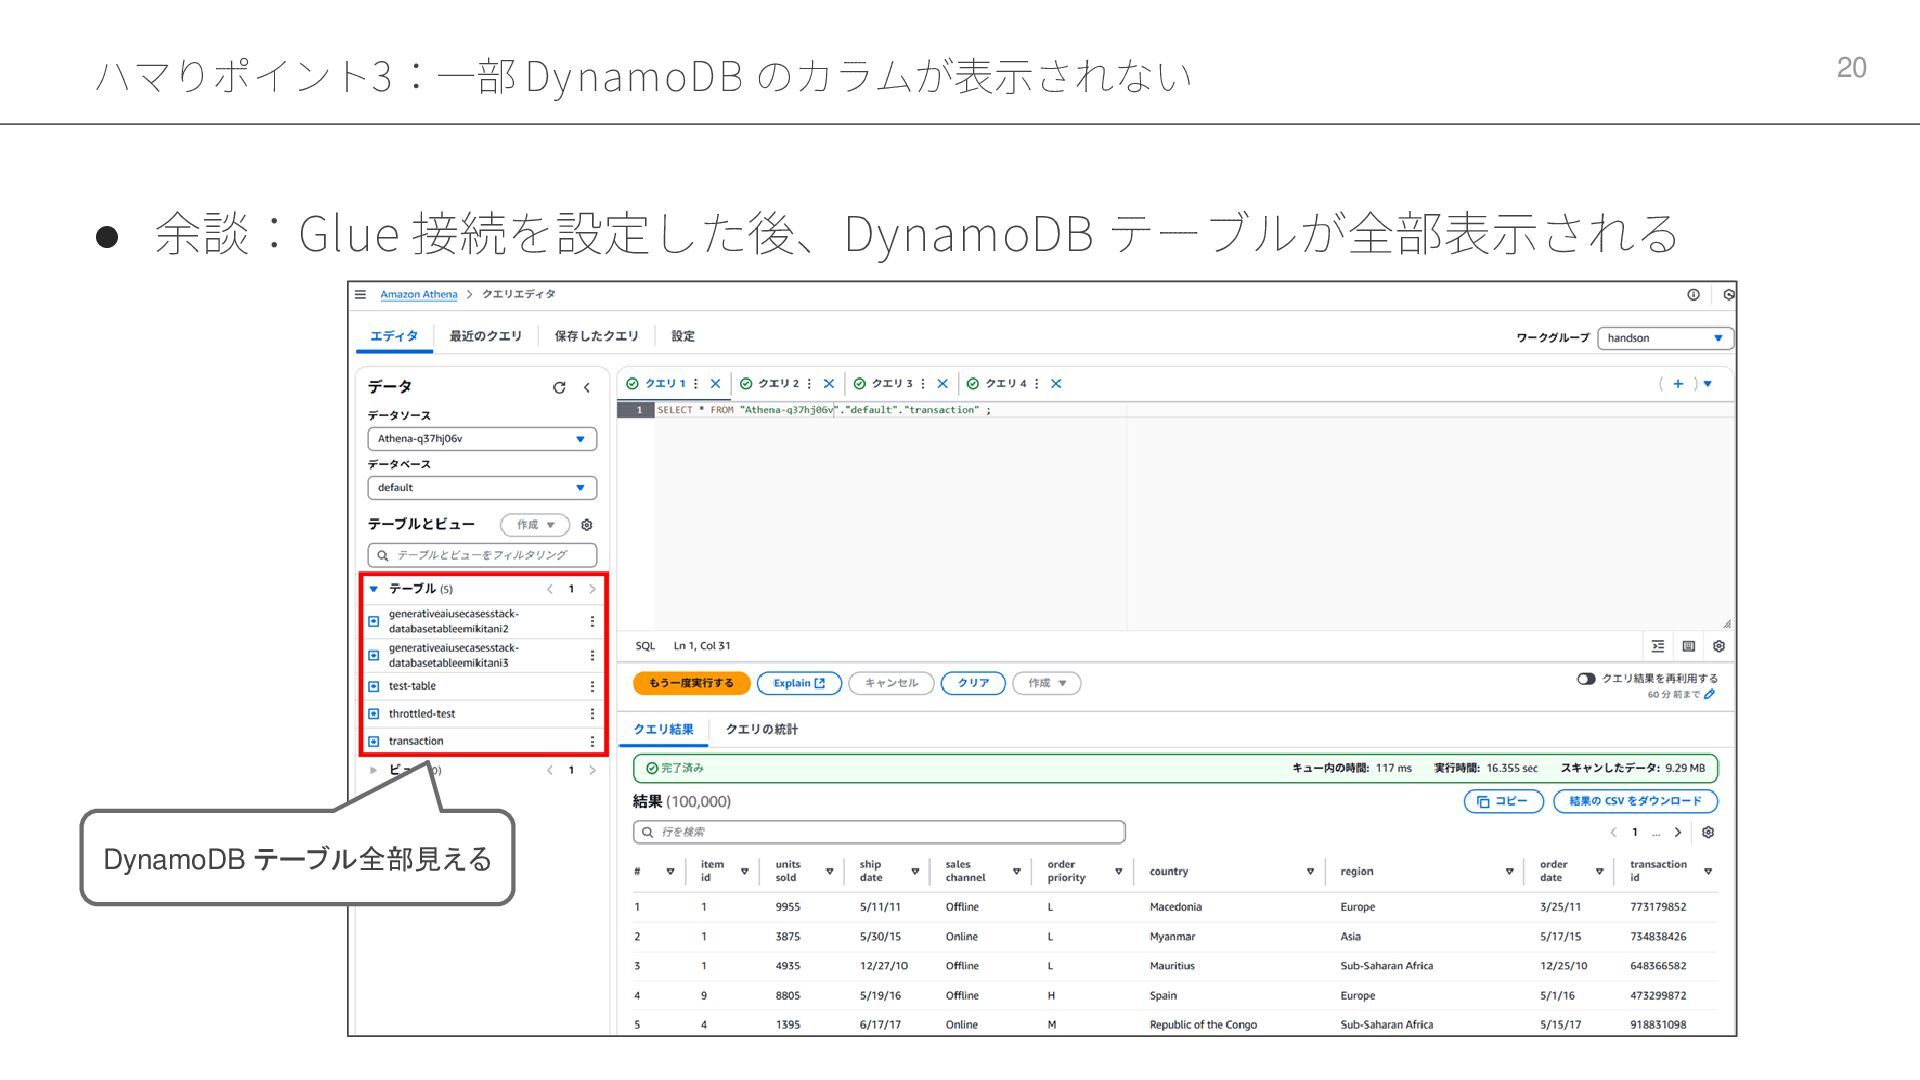This screenshot has height=1080, width=1920.
Task: Click the format query icon in status bar
Action: (x=1658, y=646)
